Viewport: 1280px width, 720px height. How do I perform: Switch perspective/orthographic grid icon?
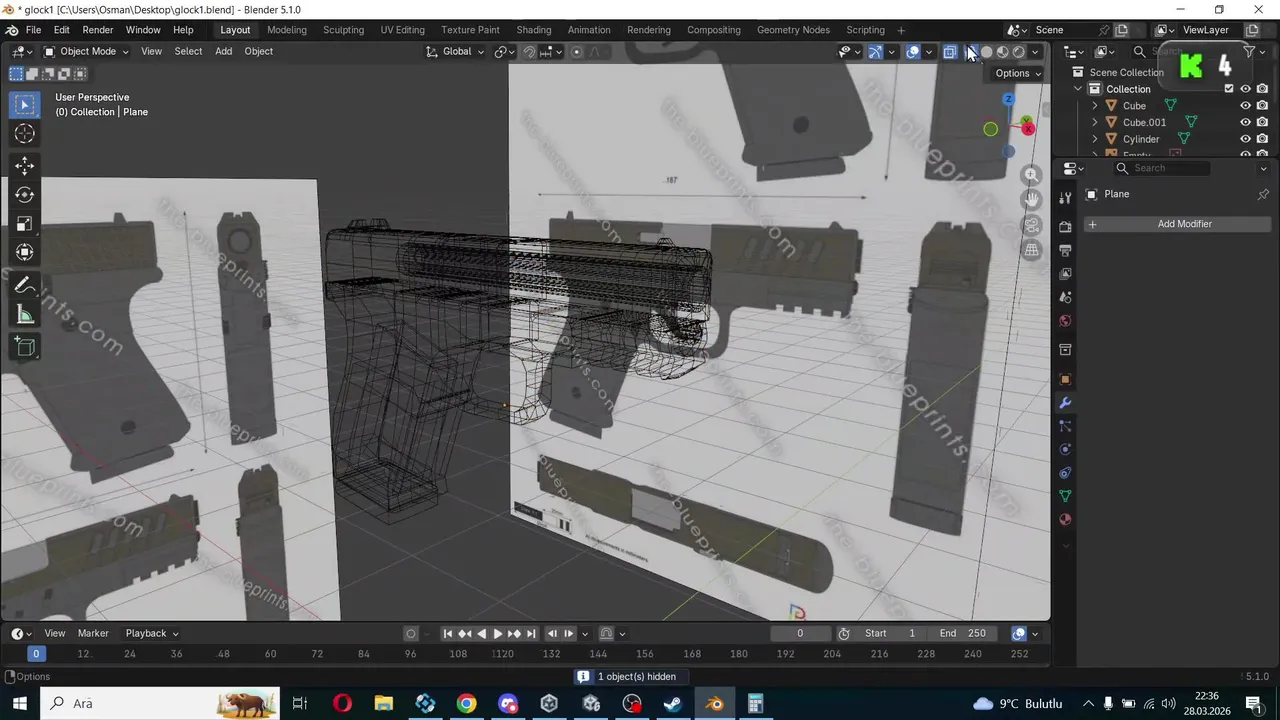pyautogui.click(x=1031, y=250)
